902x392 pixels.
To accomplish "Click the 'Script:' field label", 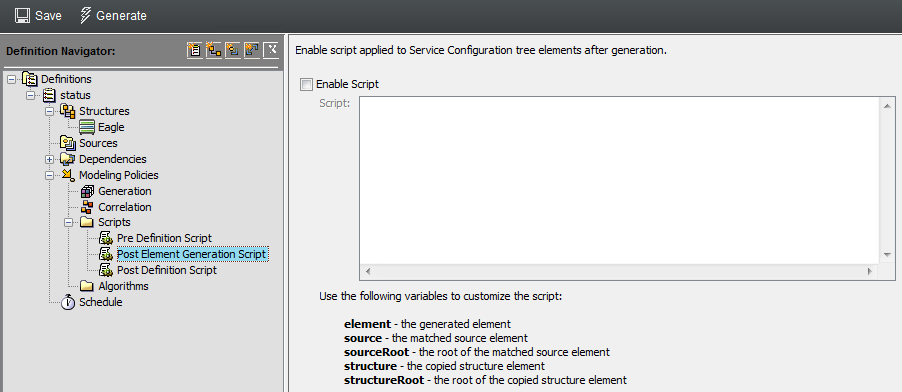I will (334, 104).
